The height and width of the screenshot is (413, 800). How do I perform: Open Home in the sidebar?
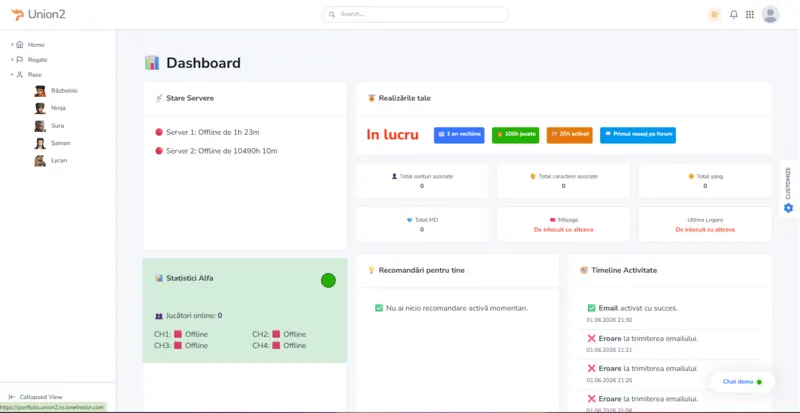pyautogui.click(x=36, y=45)
